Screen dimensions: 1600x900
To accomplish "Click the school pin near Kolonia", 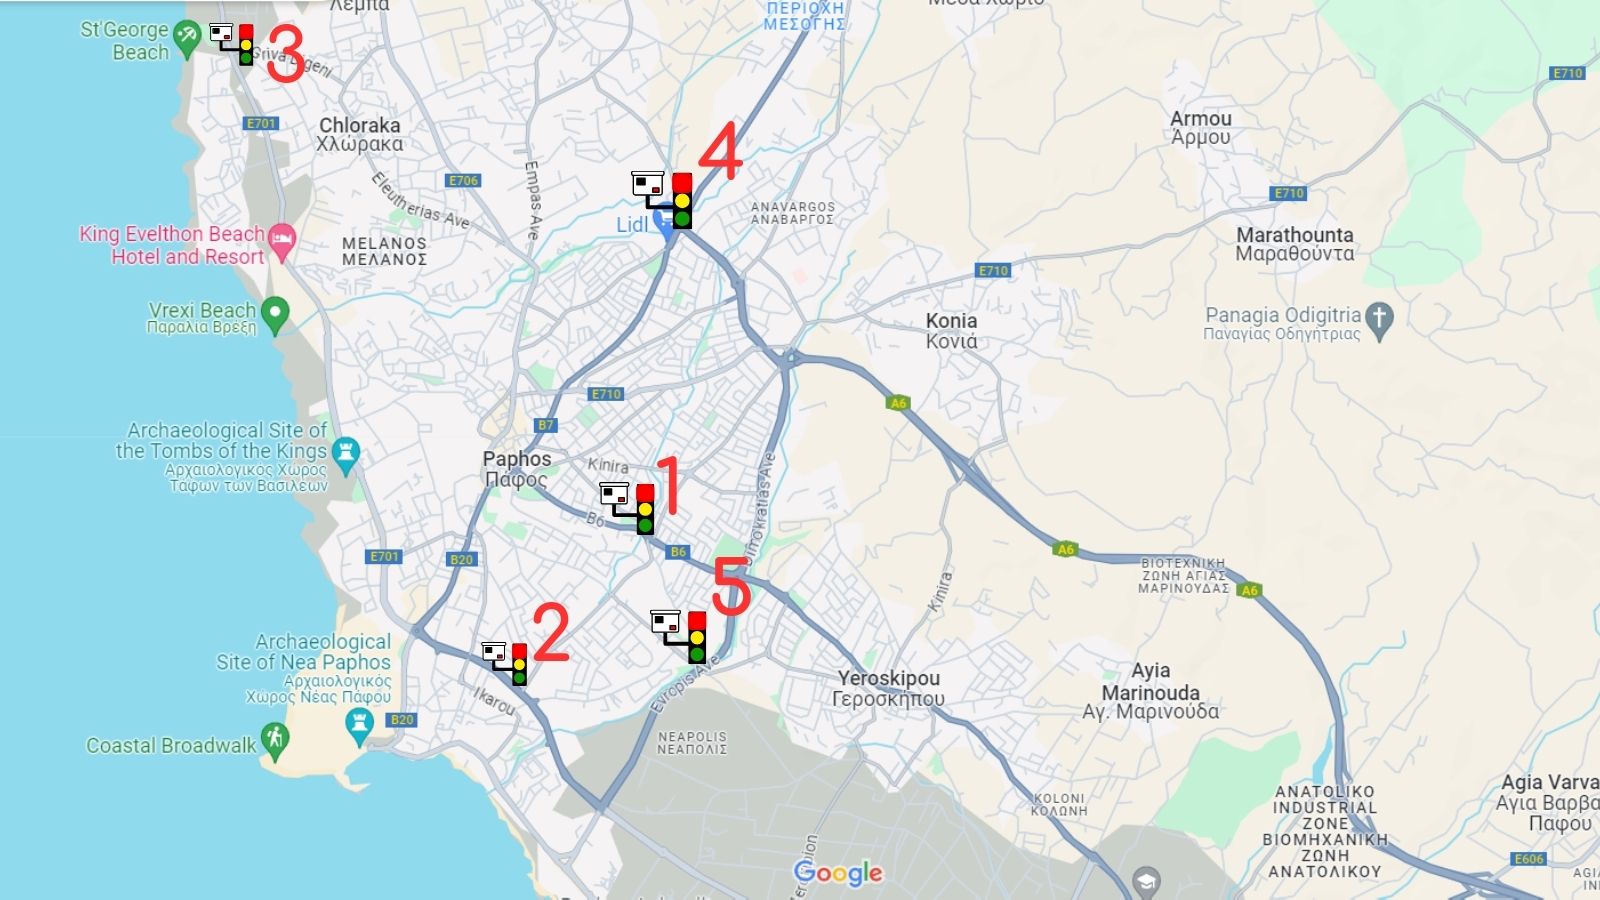I will [1148, 882].
